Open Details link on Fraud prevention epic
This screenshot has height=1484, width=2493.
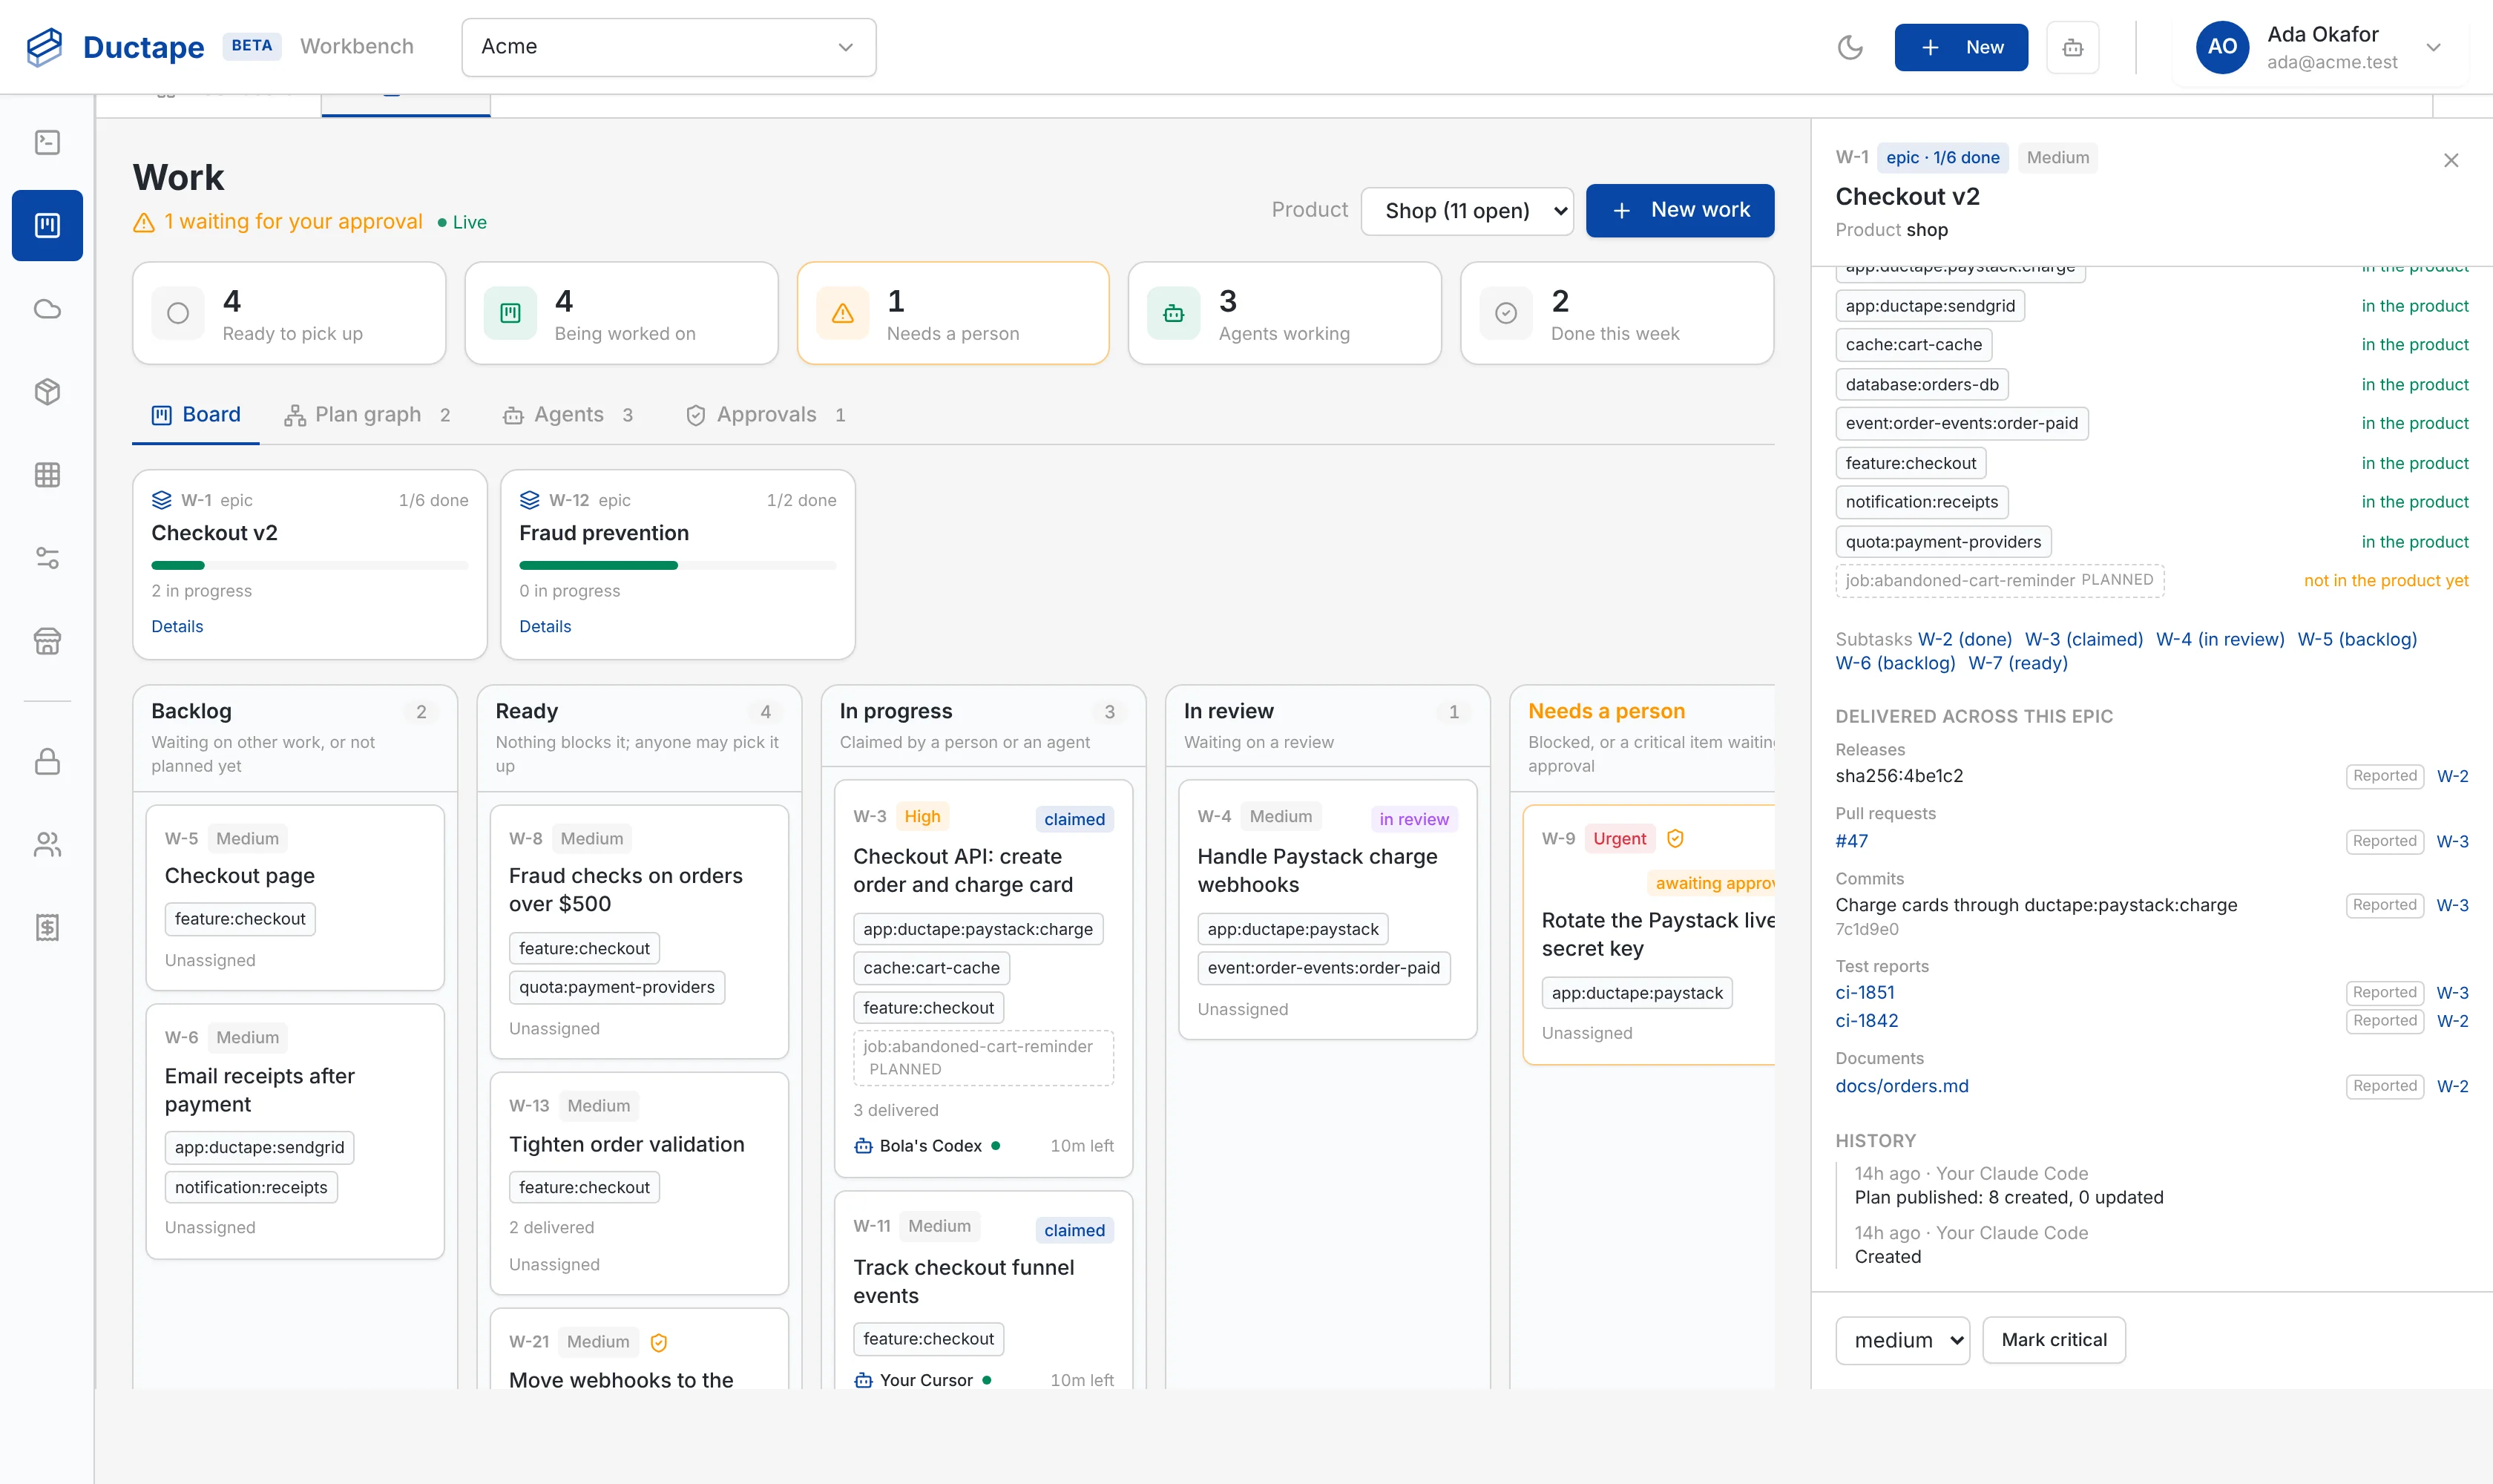[545, 626]
